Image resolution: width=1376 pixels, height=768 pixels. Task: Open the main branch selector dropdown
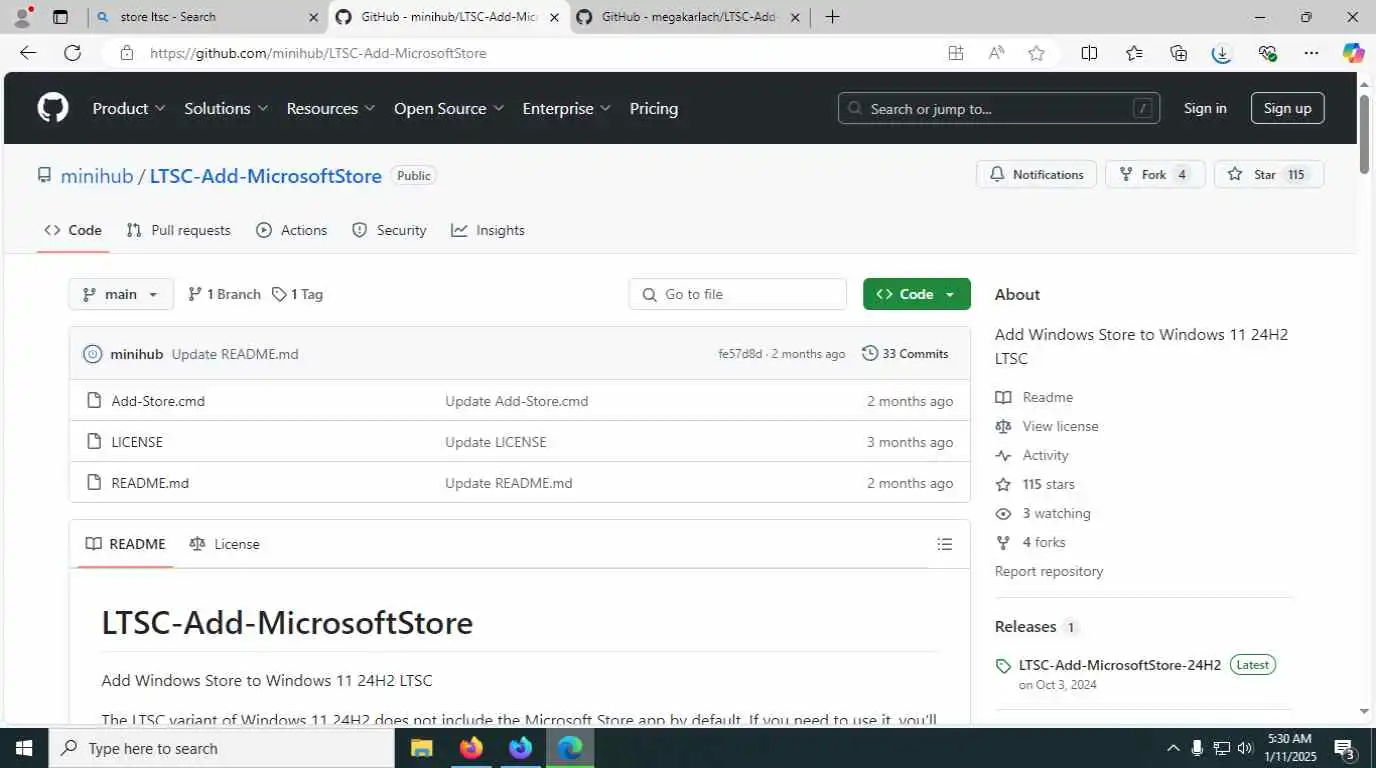pyautogui.click(x=121, y=294)
